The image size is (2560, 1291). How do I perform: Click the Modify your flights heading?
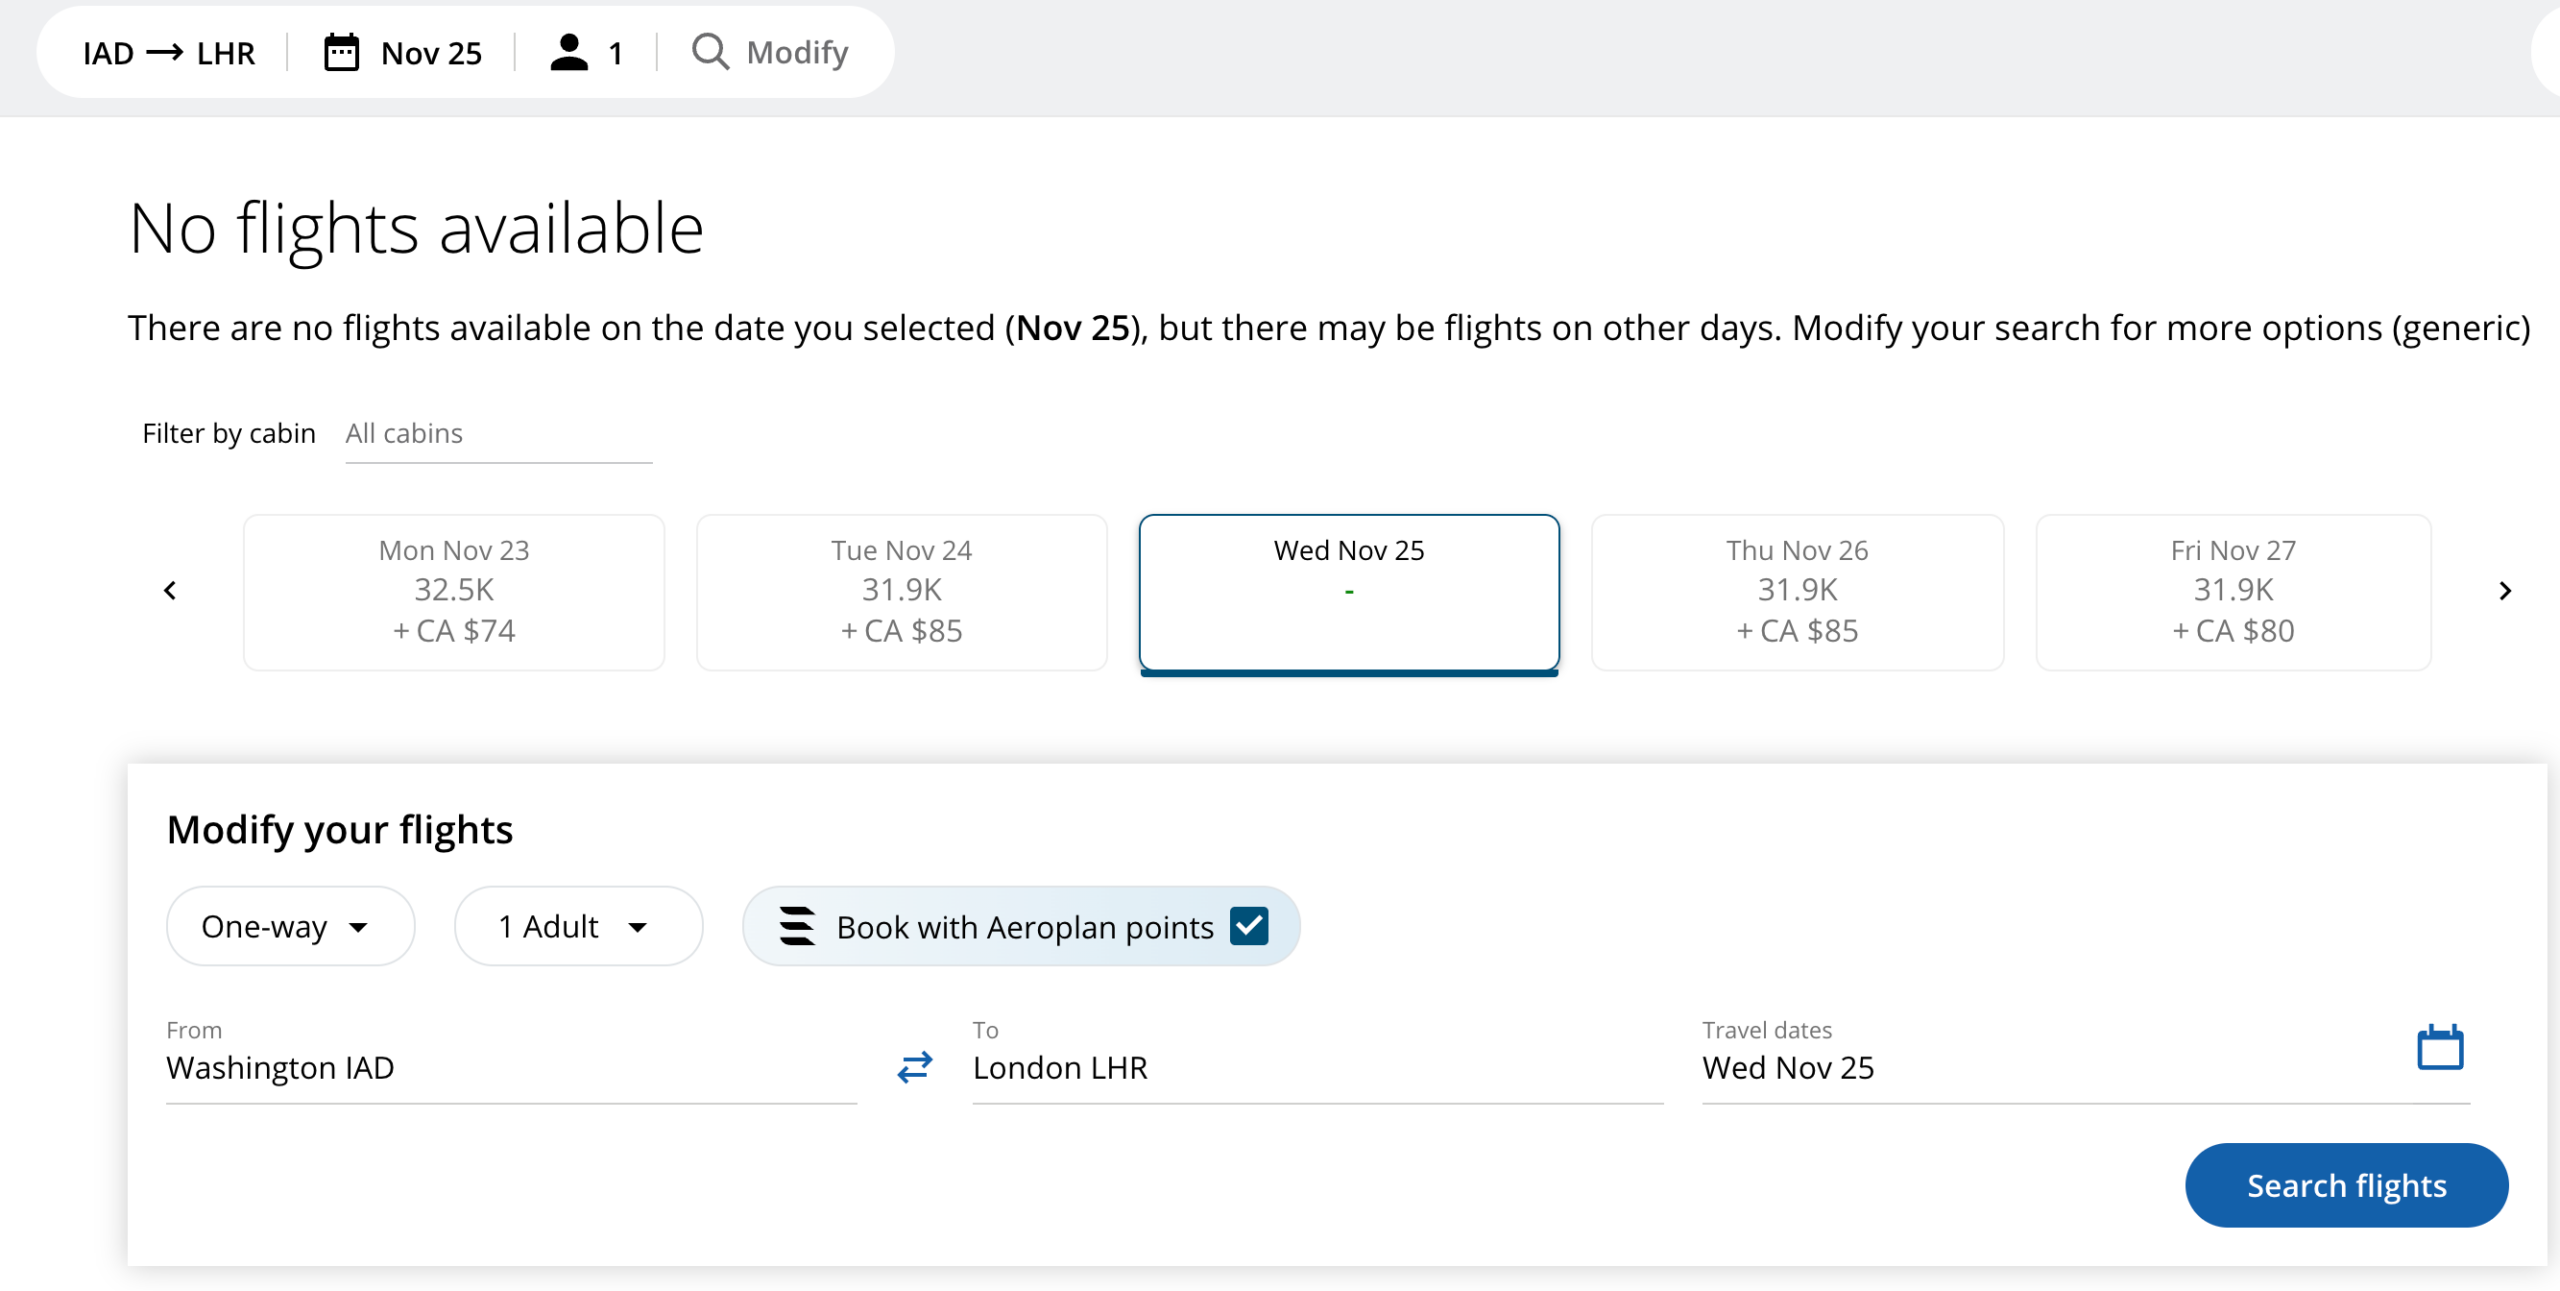[x=340, y=830]
